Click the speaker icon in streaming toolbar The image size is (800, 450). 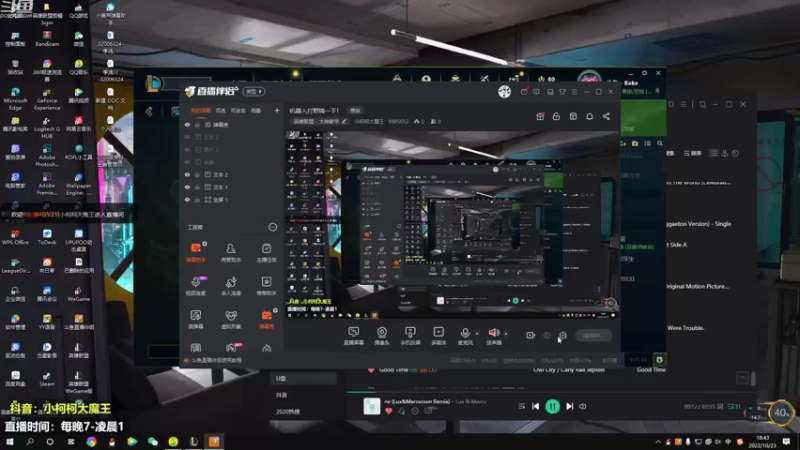[x=493, y=333]
